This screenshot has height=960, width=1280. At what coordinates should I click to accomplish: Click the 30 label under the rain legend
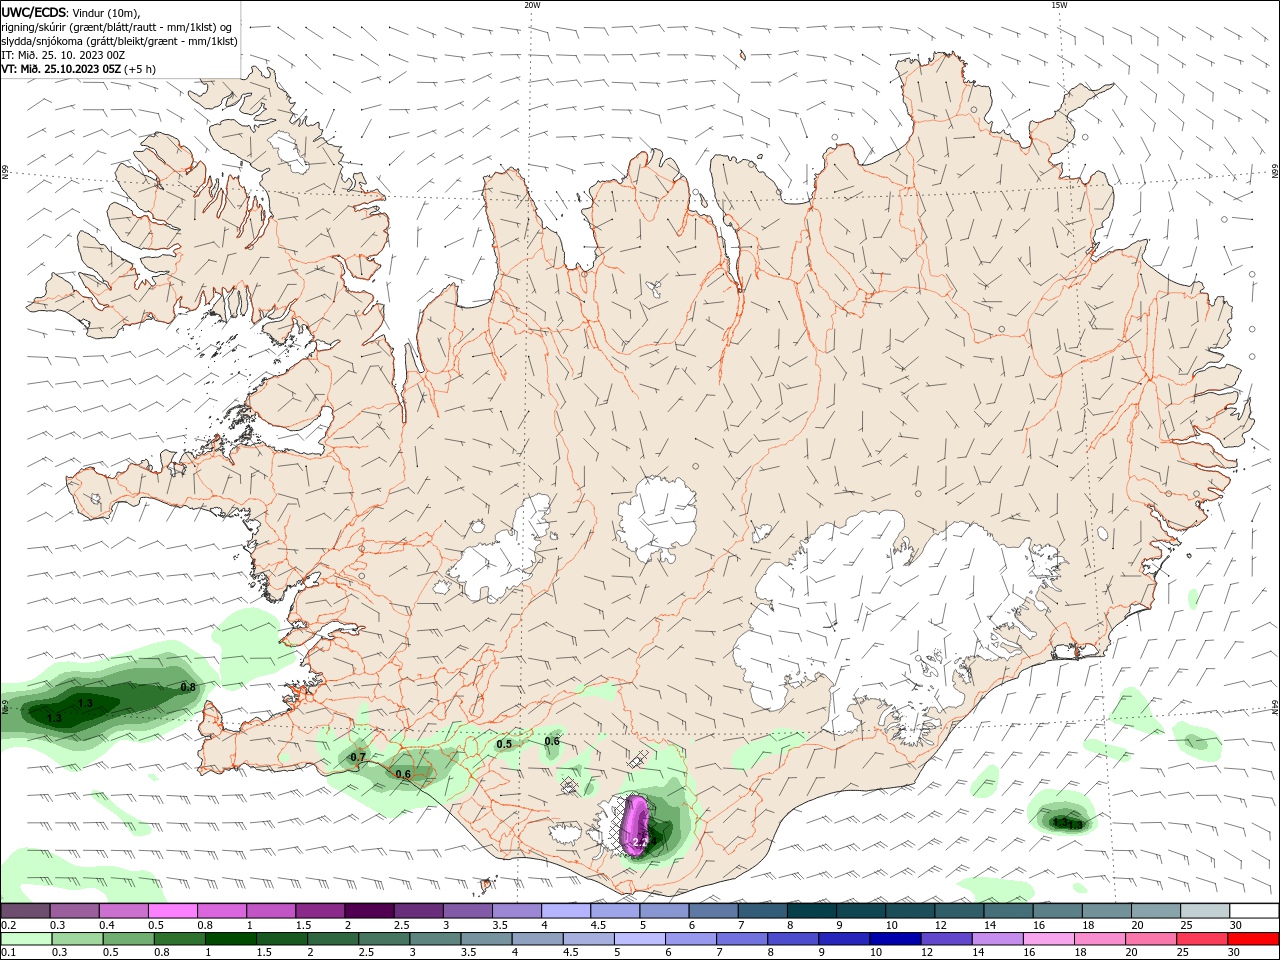(x=1235, y=953)
